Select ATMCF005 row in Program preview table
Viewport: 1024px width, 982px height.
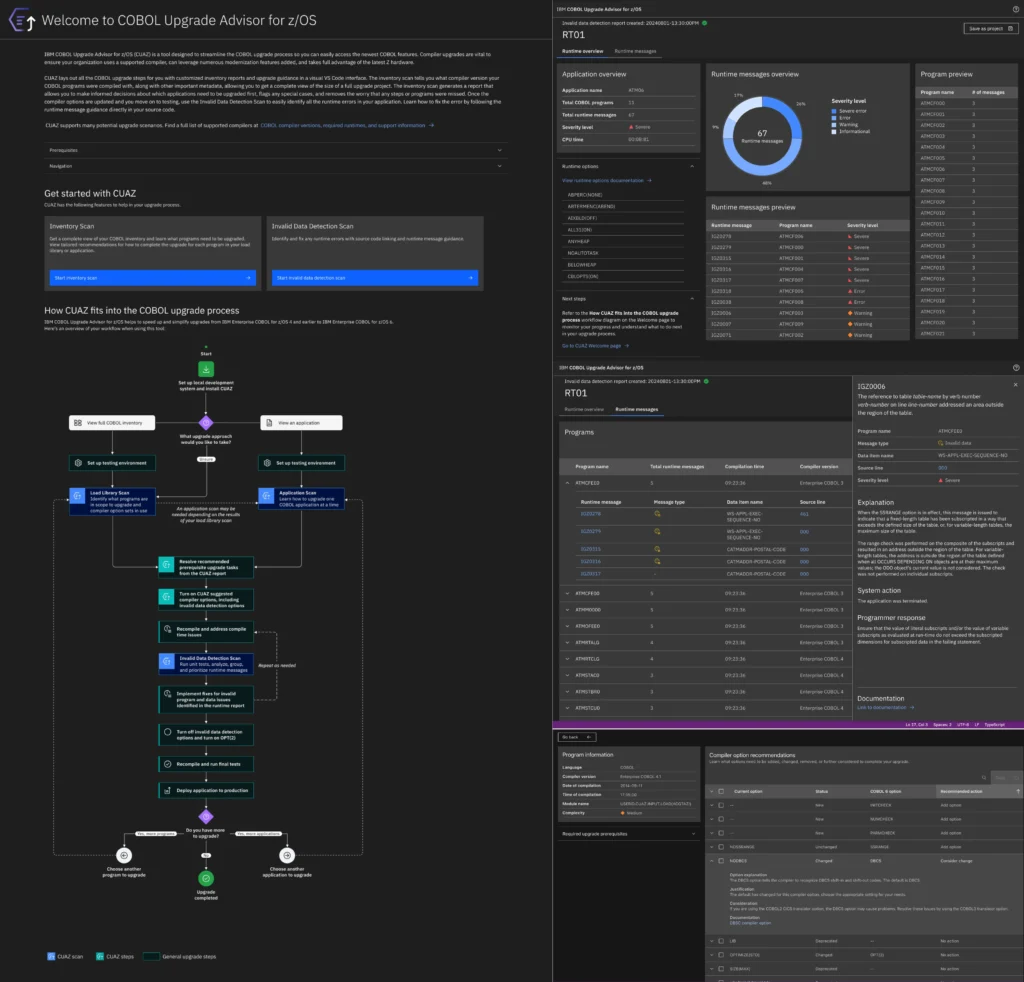pyautogui.click(x=931, y=158)
